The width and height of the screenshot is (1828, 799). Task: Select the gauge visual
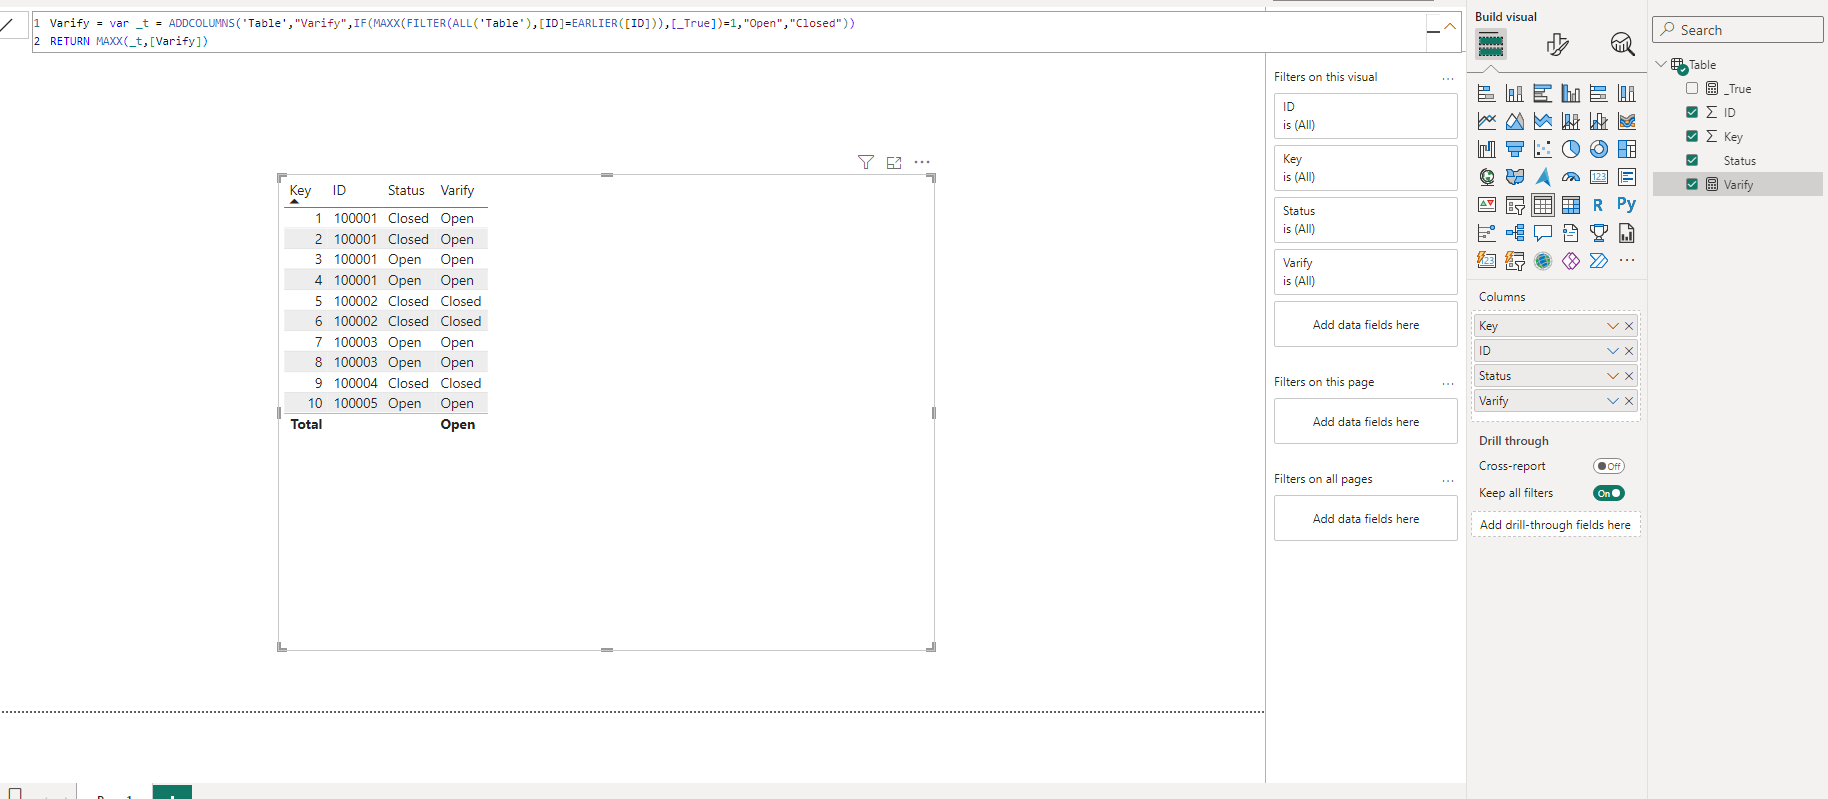1571,177
